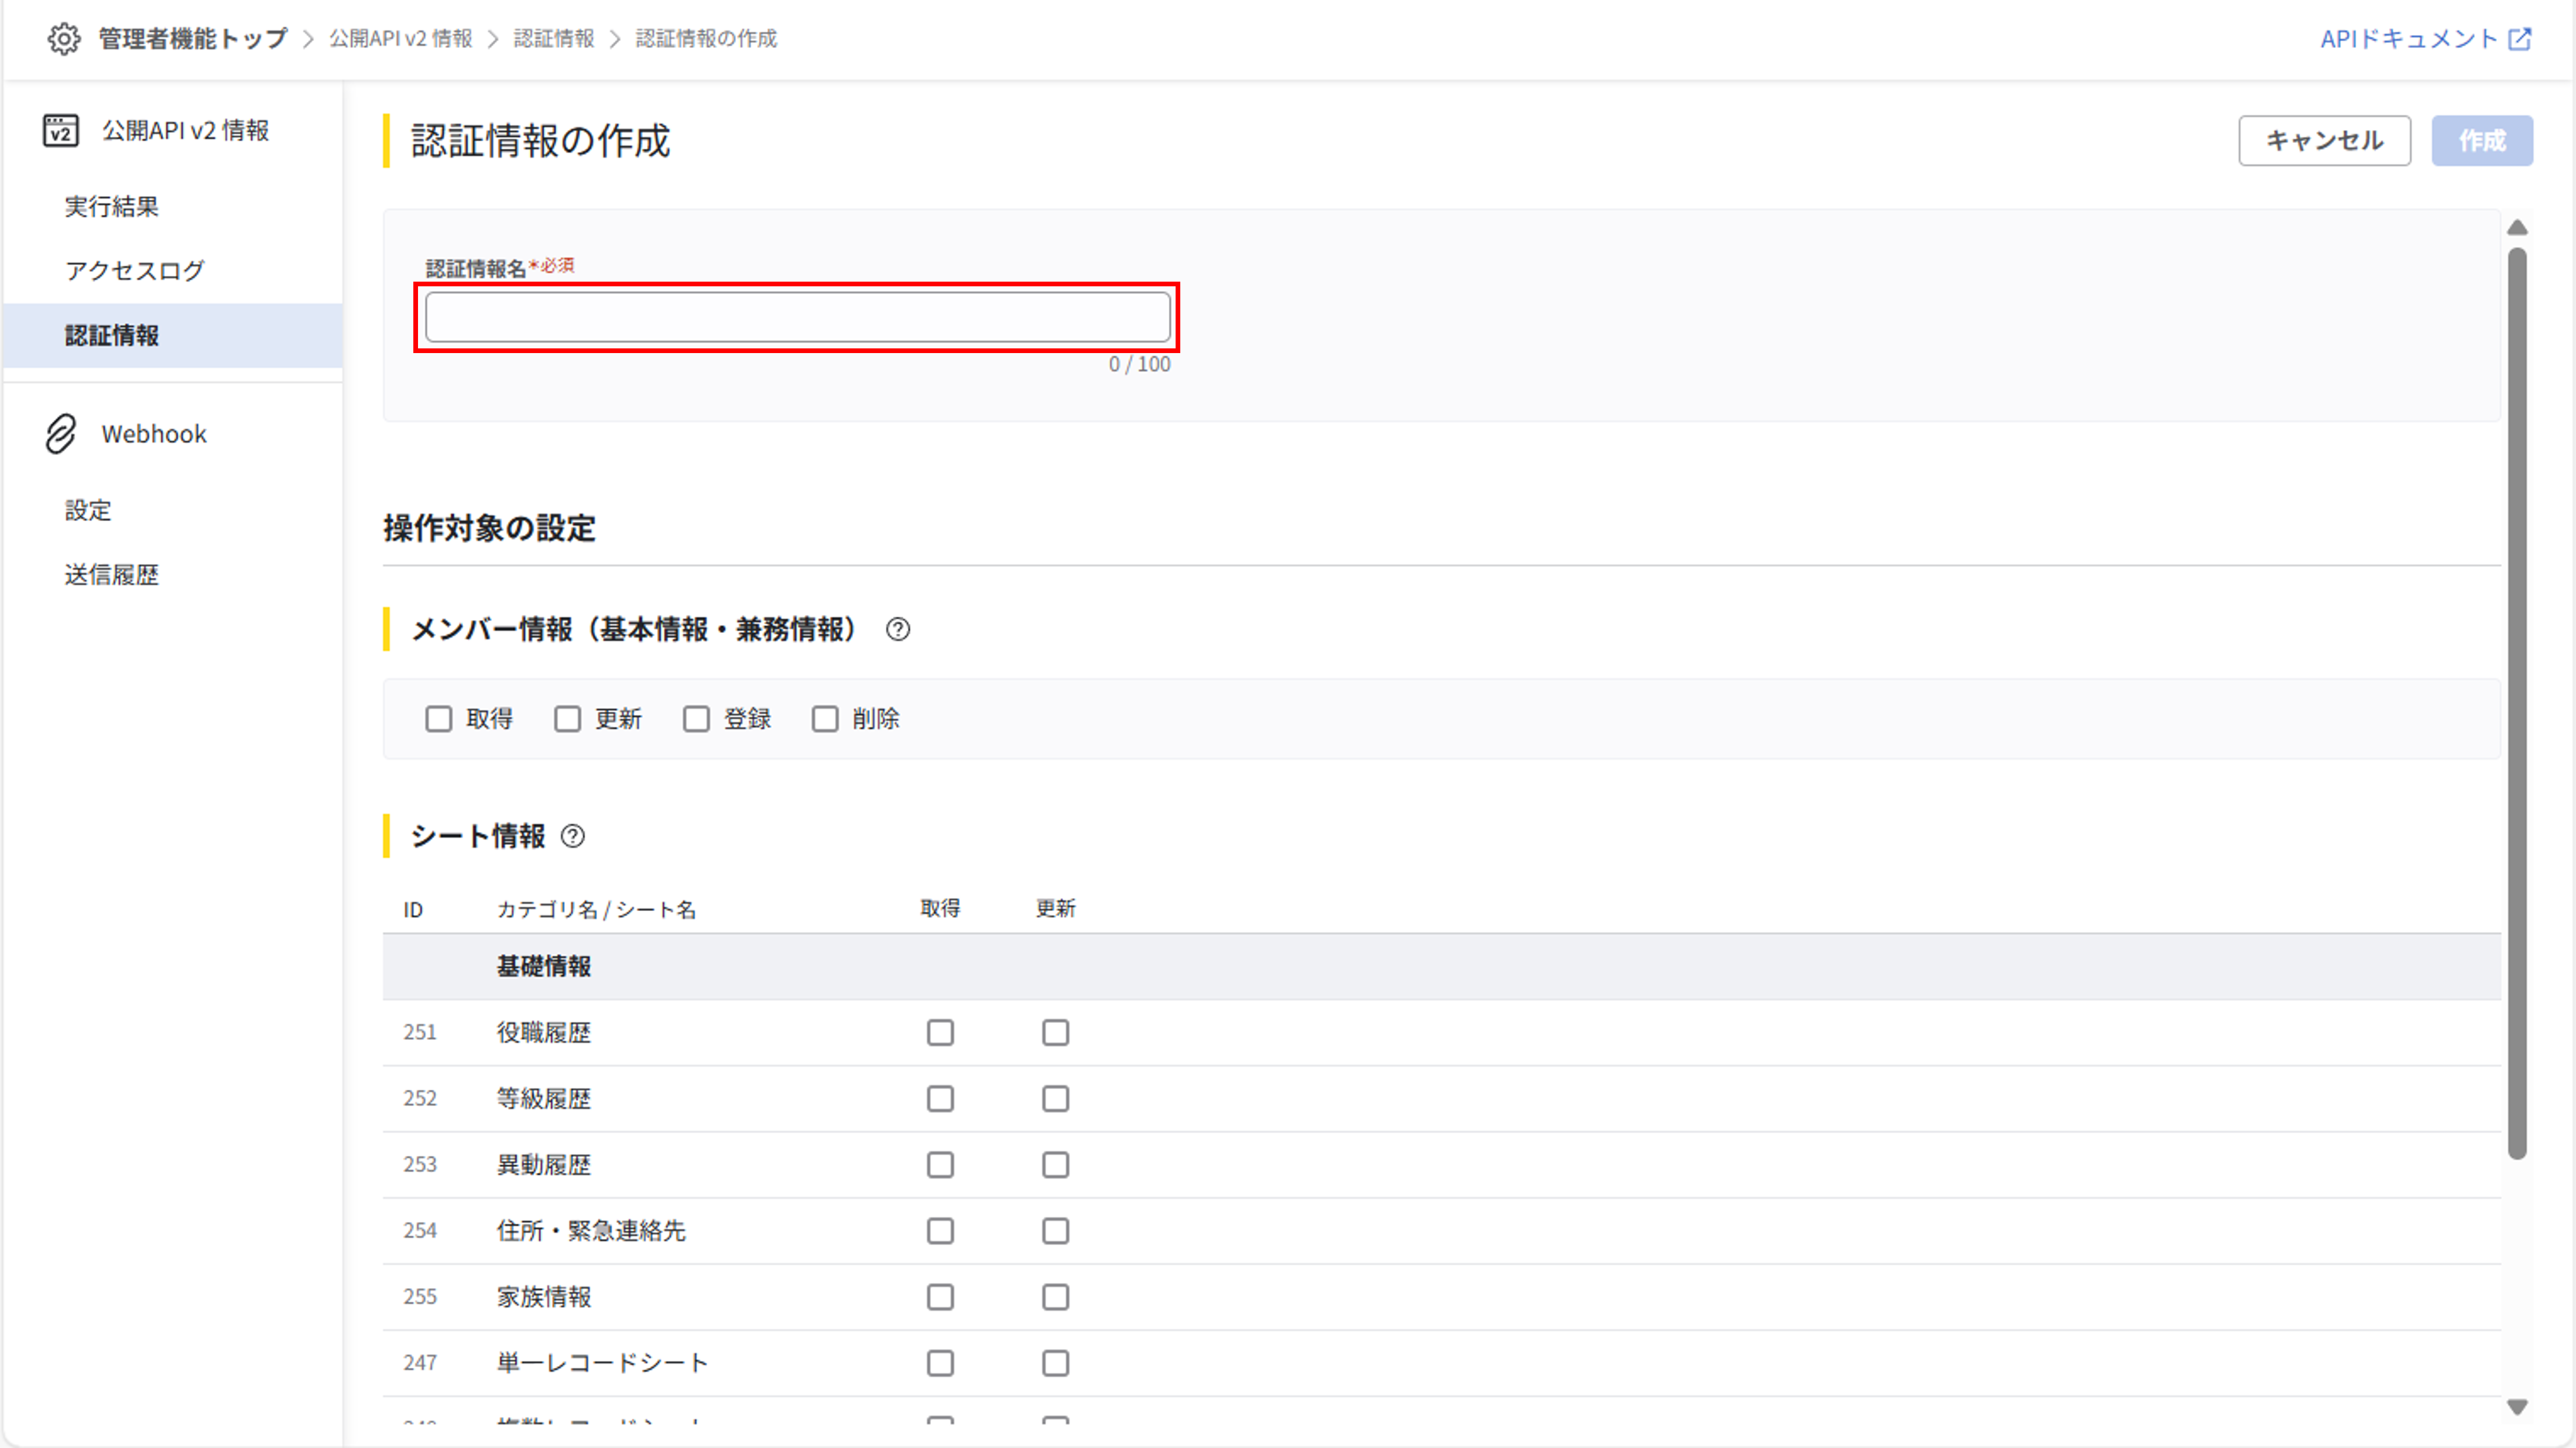Open アクセスログ in the sidebar
Image resolution: width=2576 pixels, height=1448 pixels.
point(134,271)
